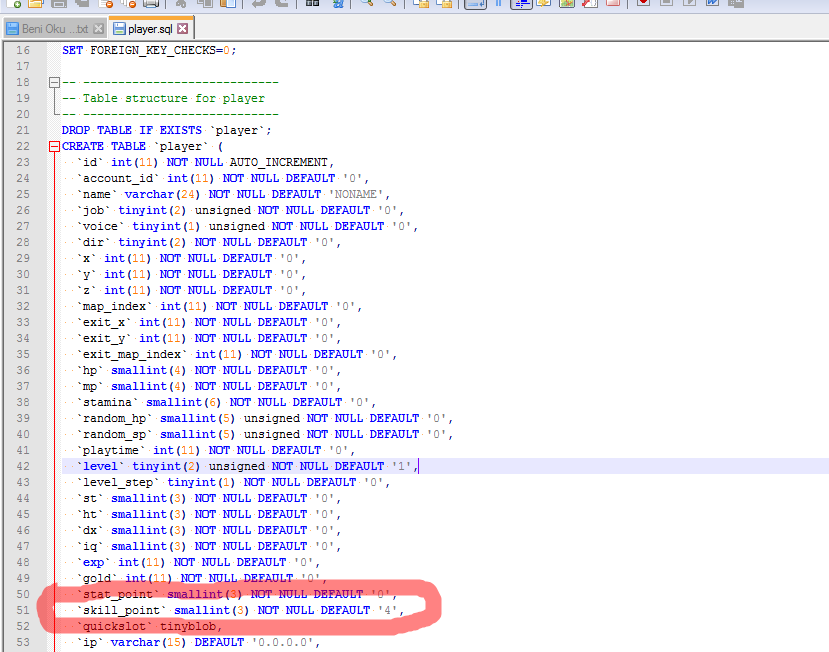Zoom in using the magnifier toolbar icon

[x=366, y=3]
